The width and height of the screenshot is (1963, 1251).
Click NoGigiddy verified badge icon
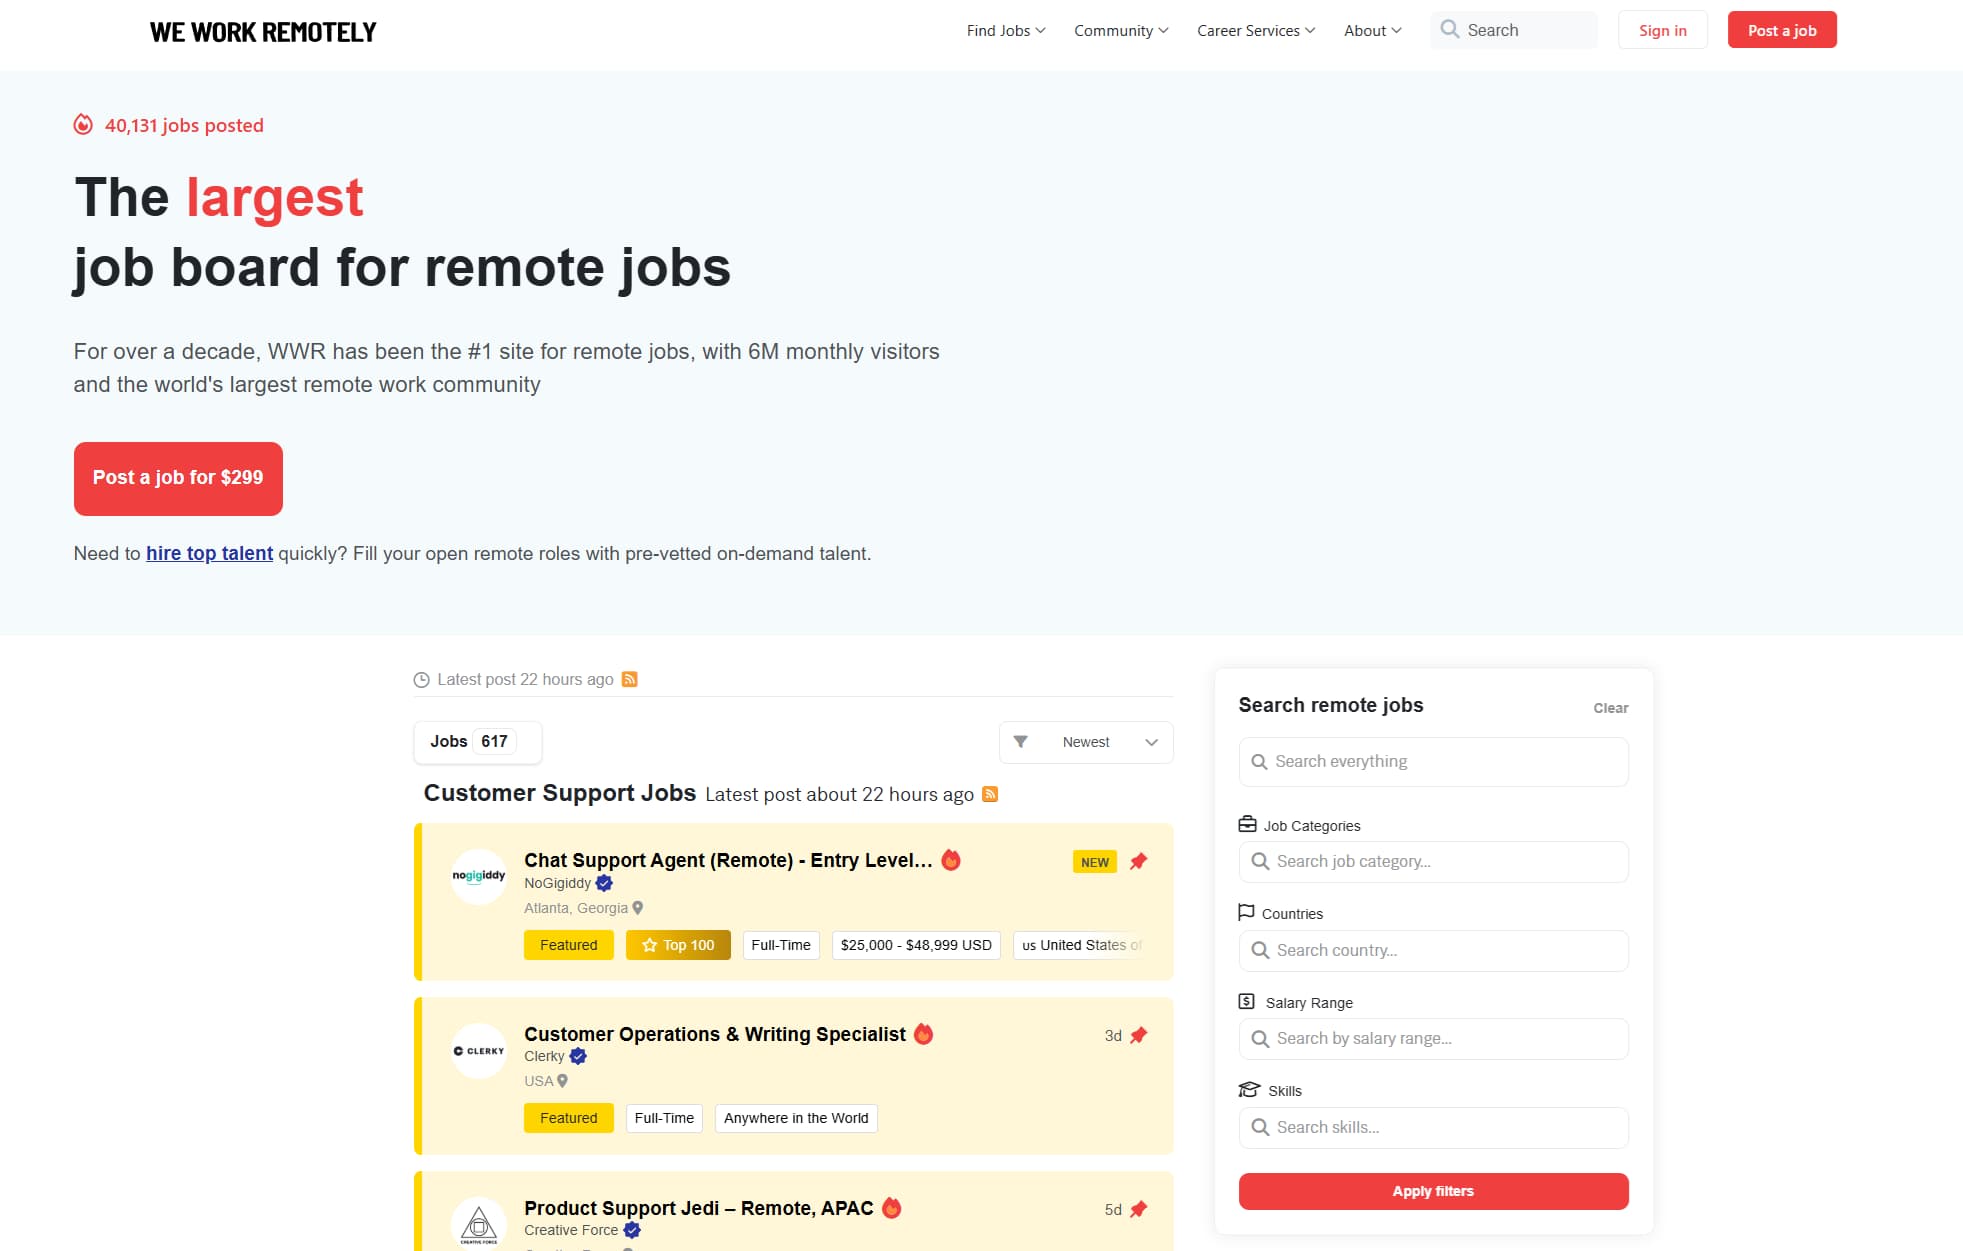(x=604, y=883)
